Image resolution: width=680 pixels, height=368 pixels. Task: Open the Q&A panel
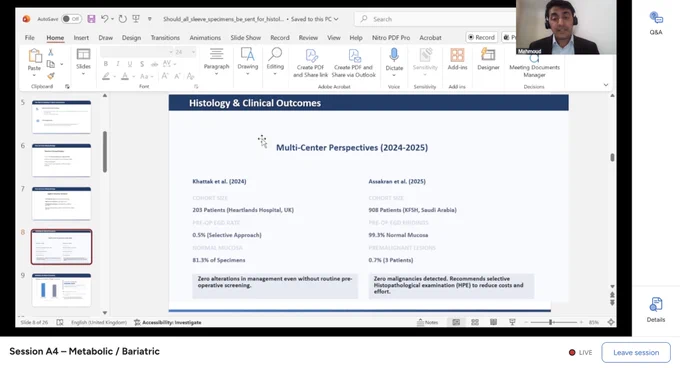tap(656, 23)
